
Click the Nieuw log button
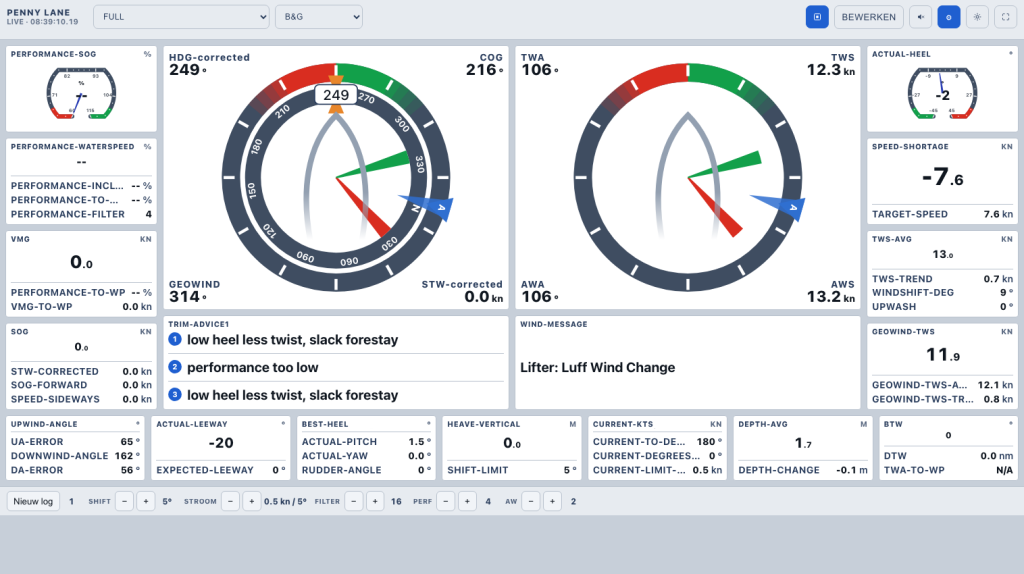[33, 502]
